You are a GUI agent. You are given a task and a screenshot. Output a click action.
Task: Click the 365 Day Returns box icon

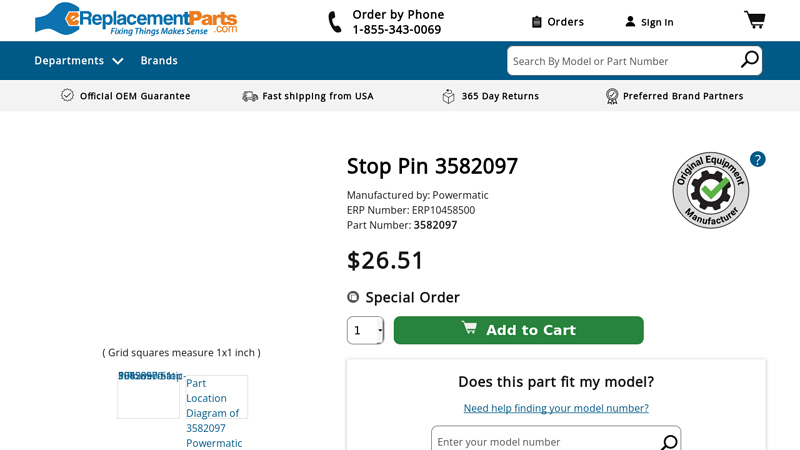click(448, 96)
